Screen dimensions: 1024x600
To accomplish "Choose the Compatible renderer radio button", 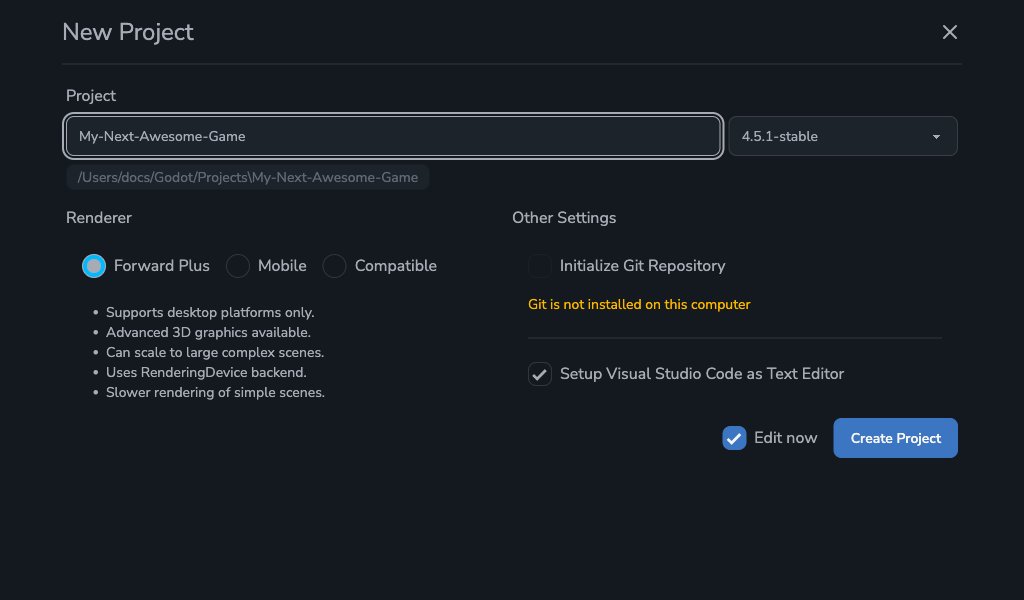I will pyautogui.click(x=334, y=266).
